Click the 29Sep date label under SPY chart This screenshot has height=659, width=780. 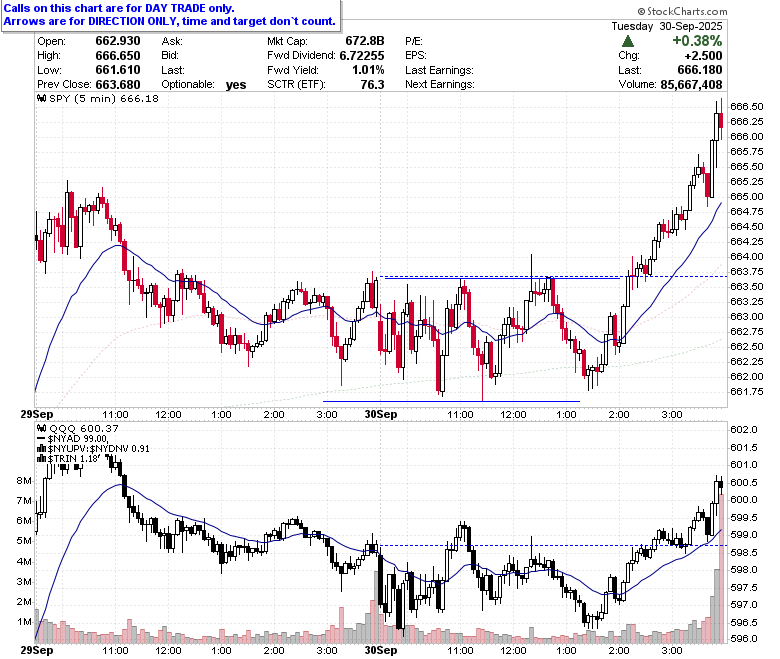[36, 414]
